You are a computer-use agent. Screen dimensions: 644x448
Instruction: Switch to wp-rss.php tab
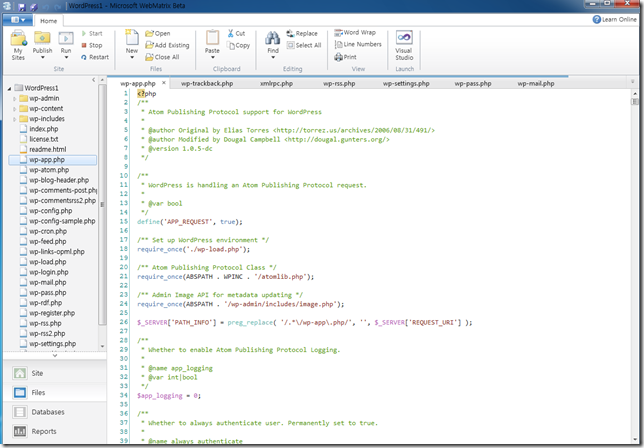pyautogui.click(x=339, y=83)
